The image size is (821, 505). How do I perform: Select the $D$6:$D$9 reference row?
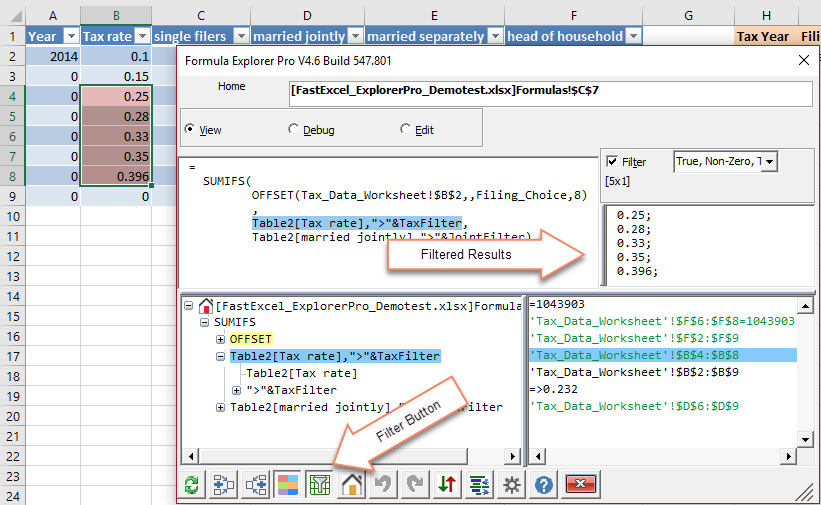634,406
